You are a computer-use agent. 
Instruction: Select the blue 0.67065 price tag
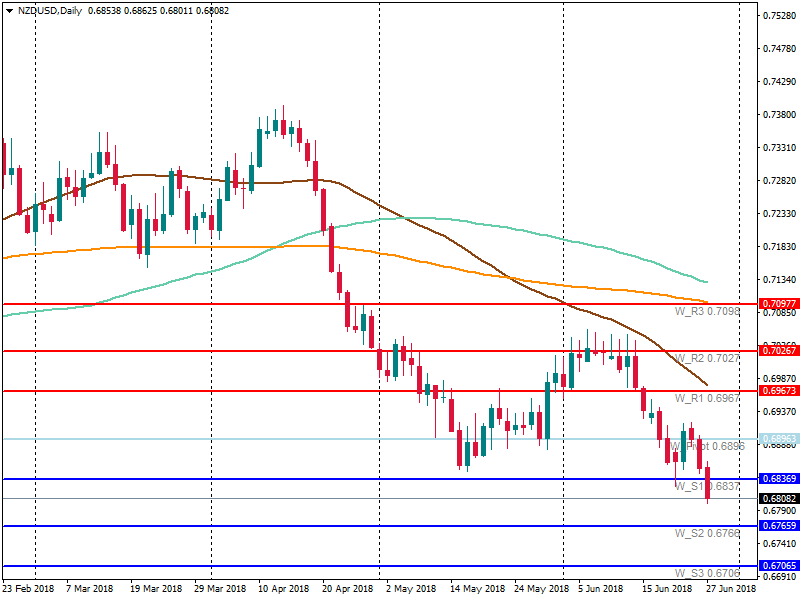[778, 566]
